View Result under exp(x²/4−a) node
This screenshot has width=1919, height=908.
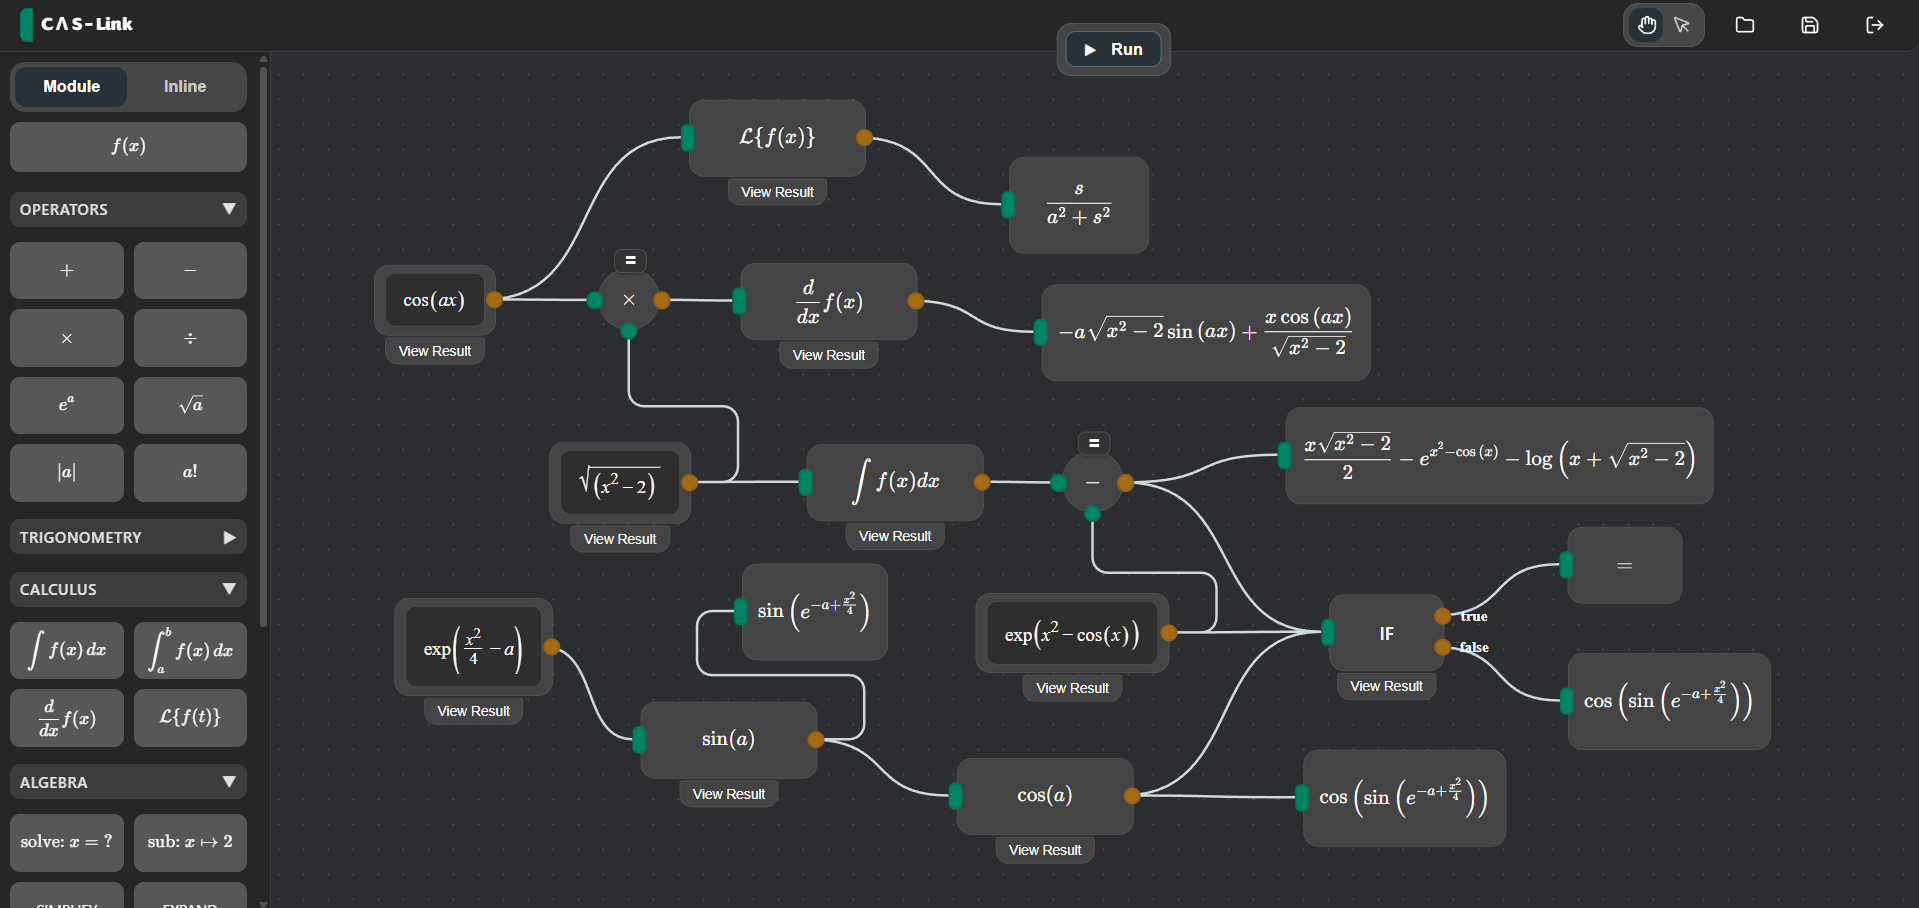(473, 711)
